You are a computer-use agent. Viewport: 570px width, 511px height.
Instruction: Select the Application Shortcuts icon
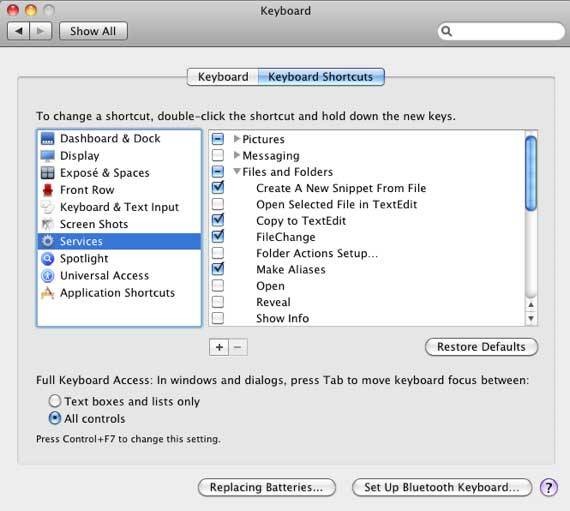point(48,293)
